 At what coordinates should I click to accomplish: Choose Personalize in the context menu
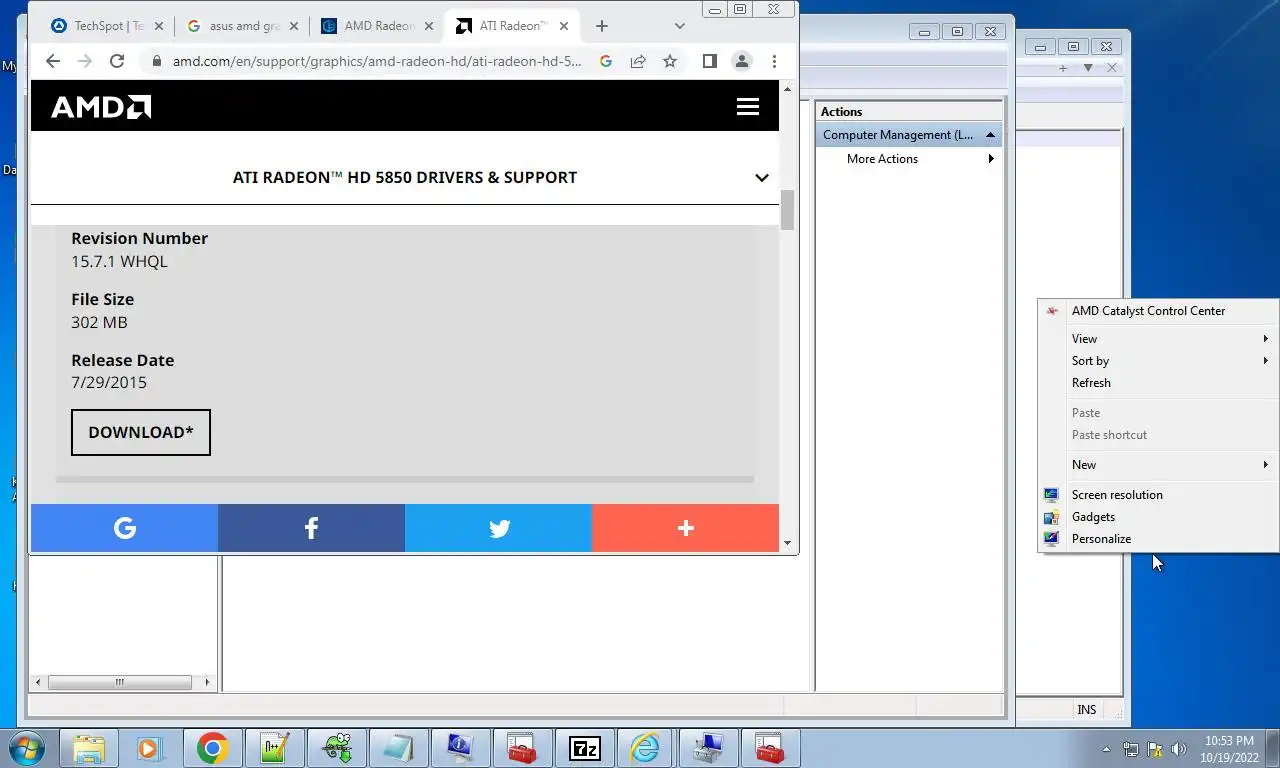pos(1158,539)
